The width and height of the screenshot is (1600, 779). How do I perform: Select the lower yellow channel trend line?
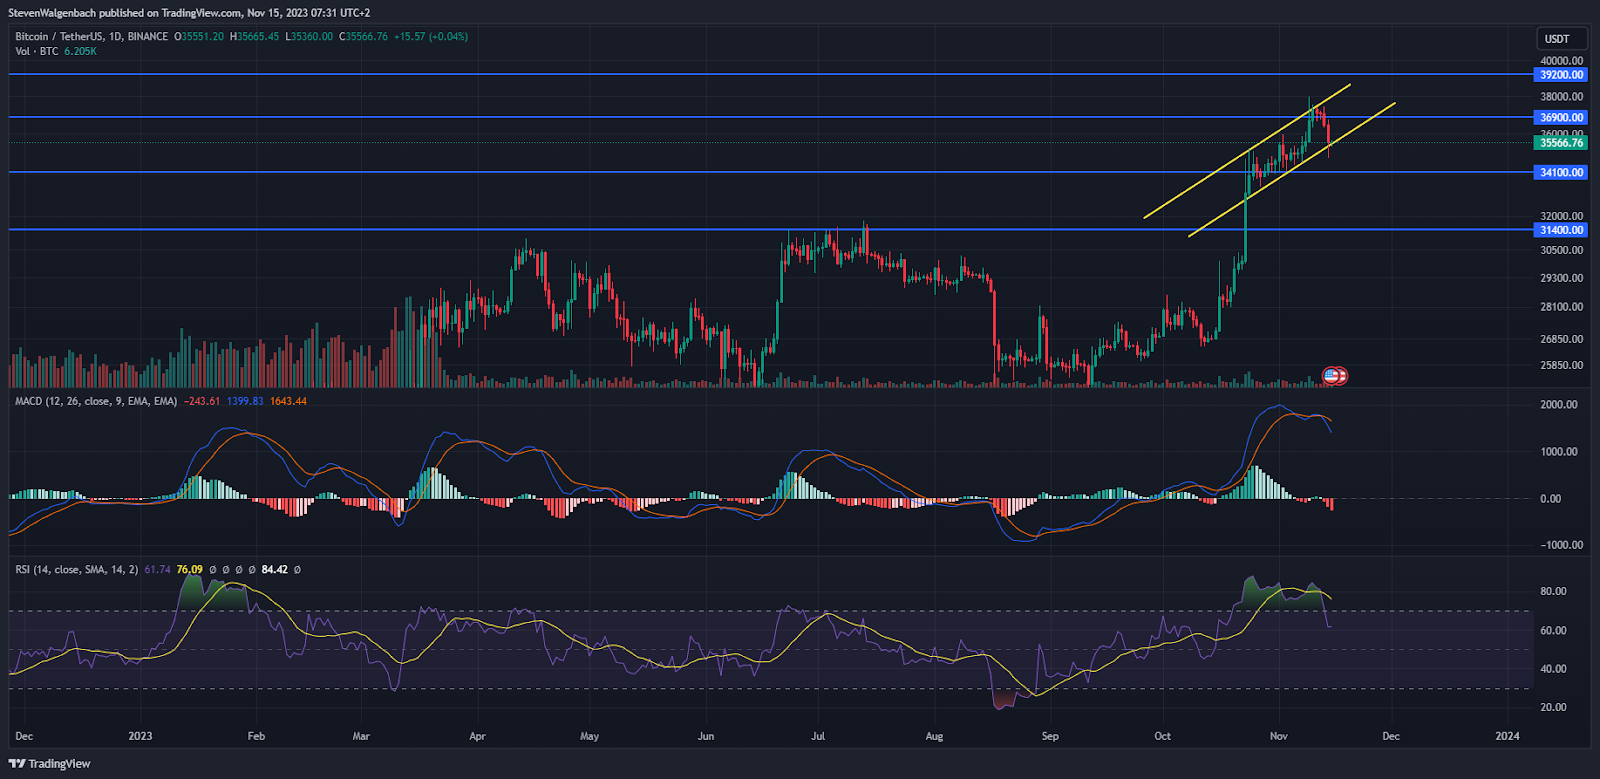(1292, 170)
